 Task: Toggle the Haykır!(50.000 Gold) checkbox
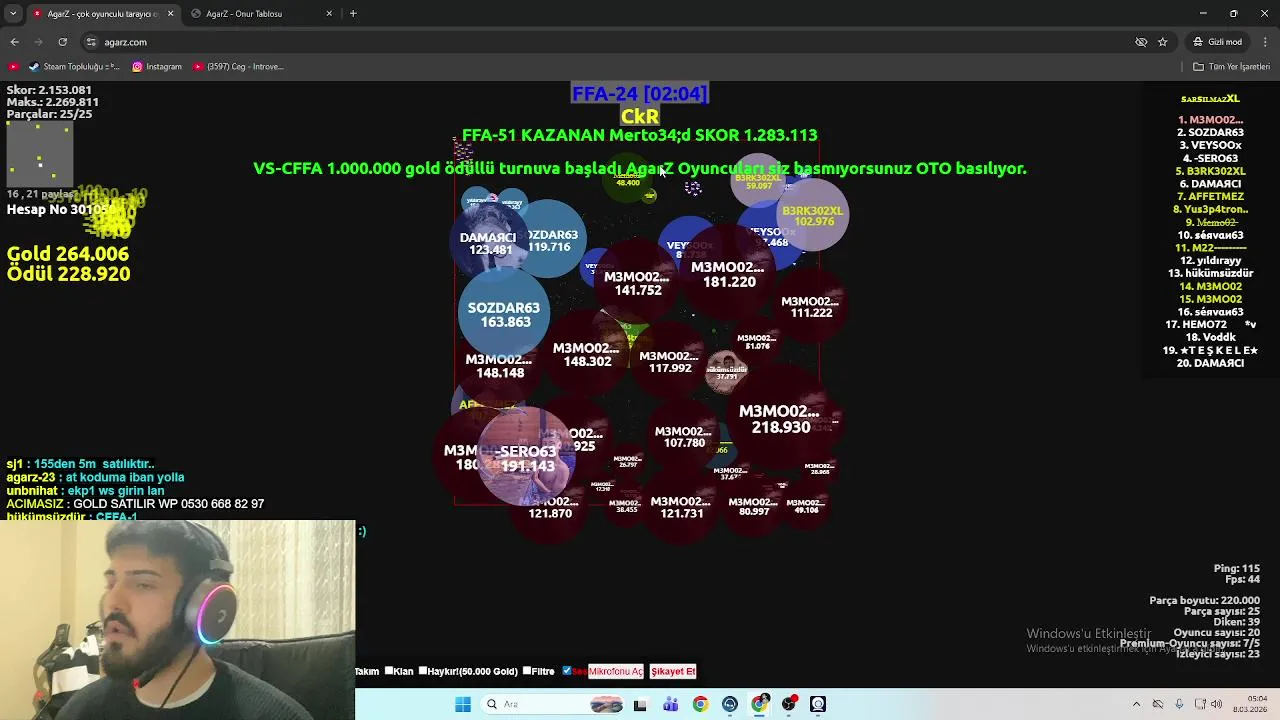click(x=423, y=671)
